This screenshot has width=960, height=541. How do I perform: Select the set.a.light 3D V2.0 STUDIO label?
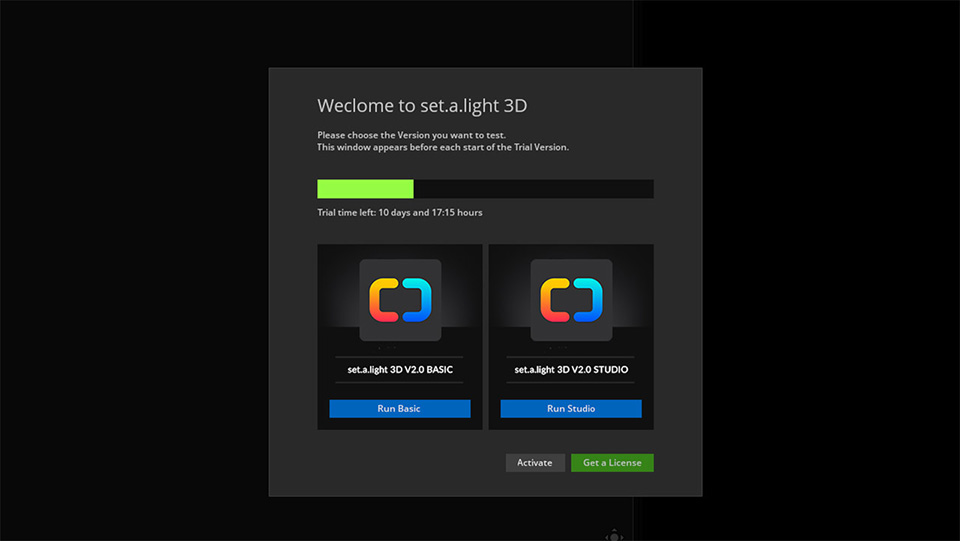571,370
